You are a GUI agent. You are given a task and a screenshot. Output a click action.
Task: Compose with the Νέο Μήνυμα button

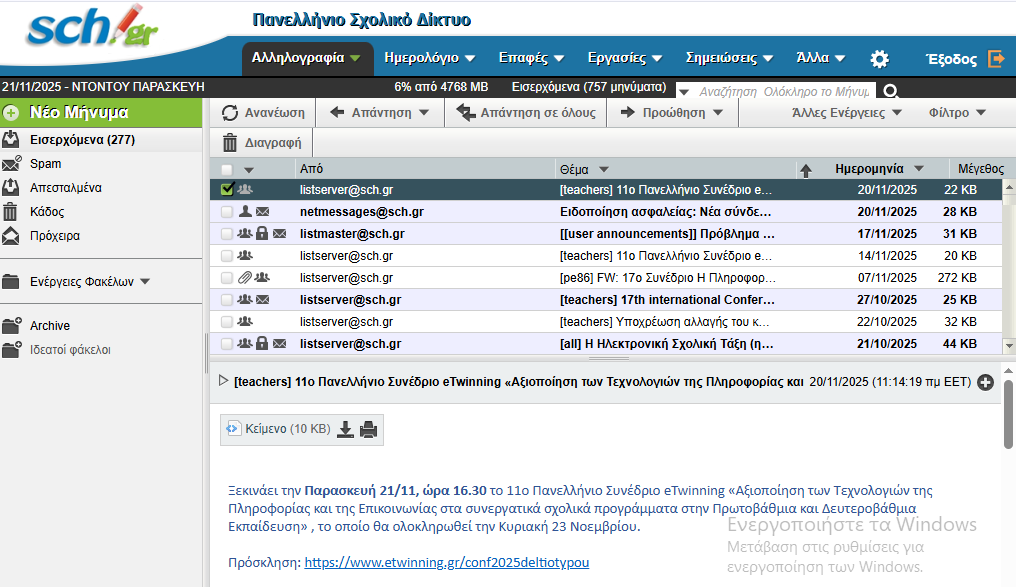pos(101,113)
